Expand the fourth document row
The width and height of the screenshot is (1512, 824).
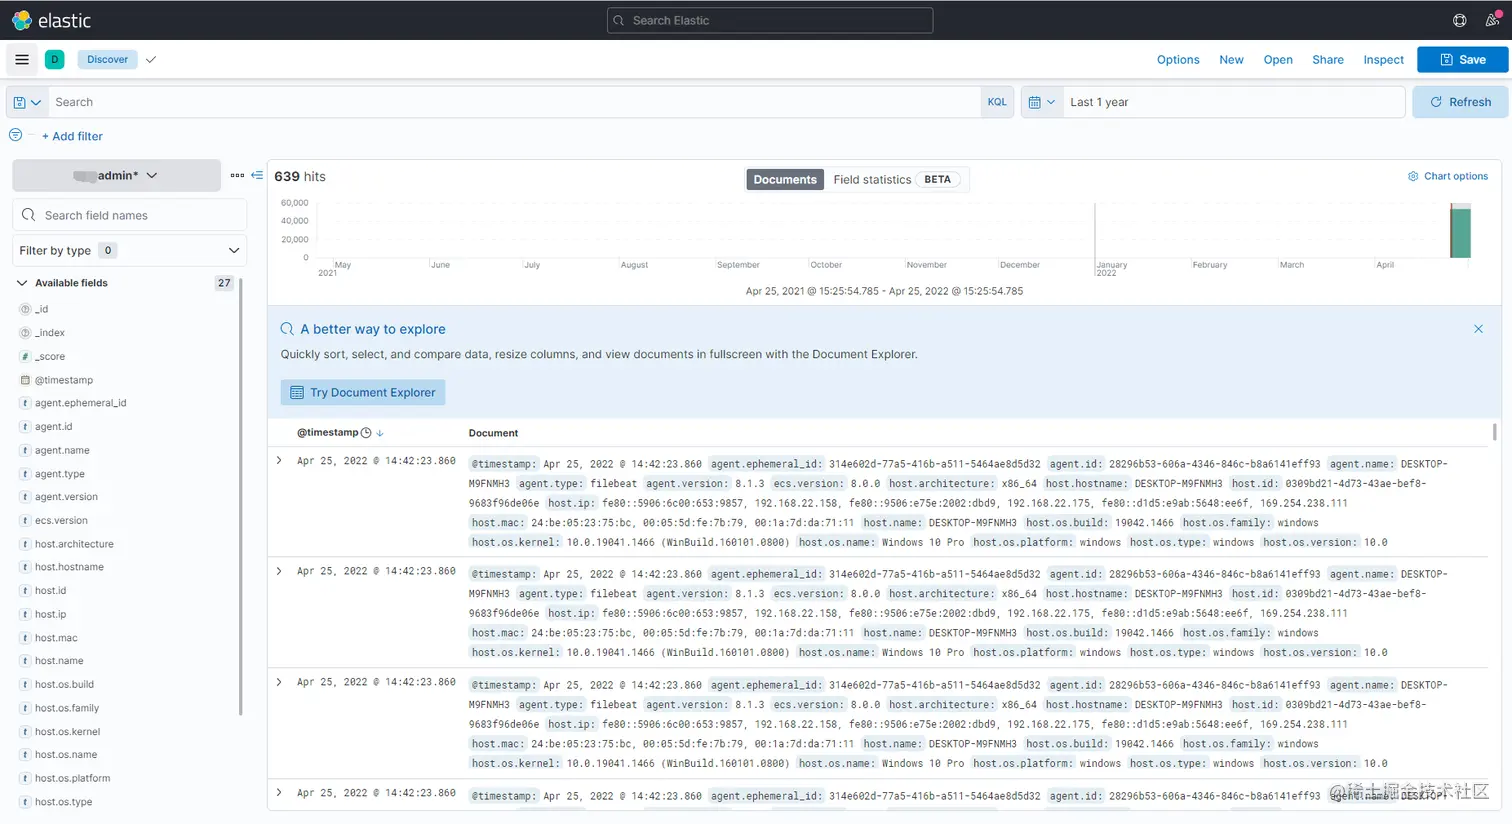279,793
